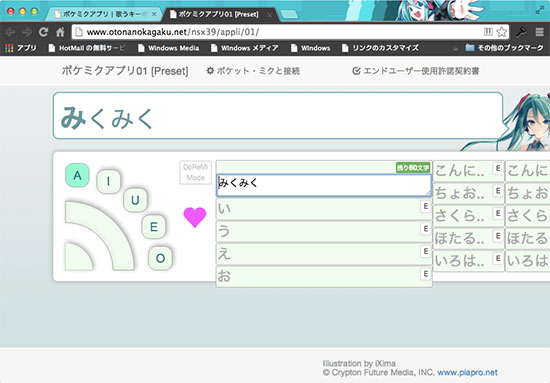The width and height of the screenshot is (550, 383).
Task: Open Windows Media bookmark
Action: (x=169, y=48)
